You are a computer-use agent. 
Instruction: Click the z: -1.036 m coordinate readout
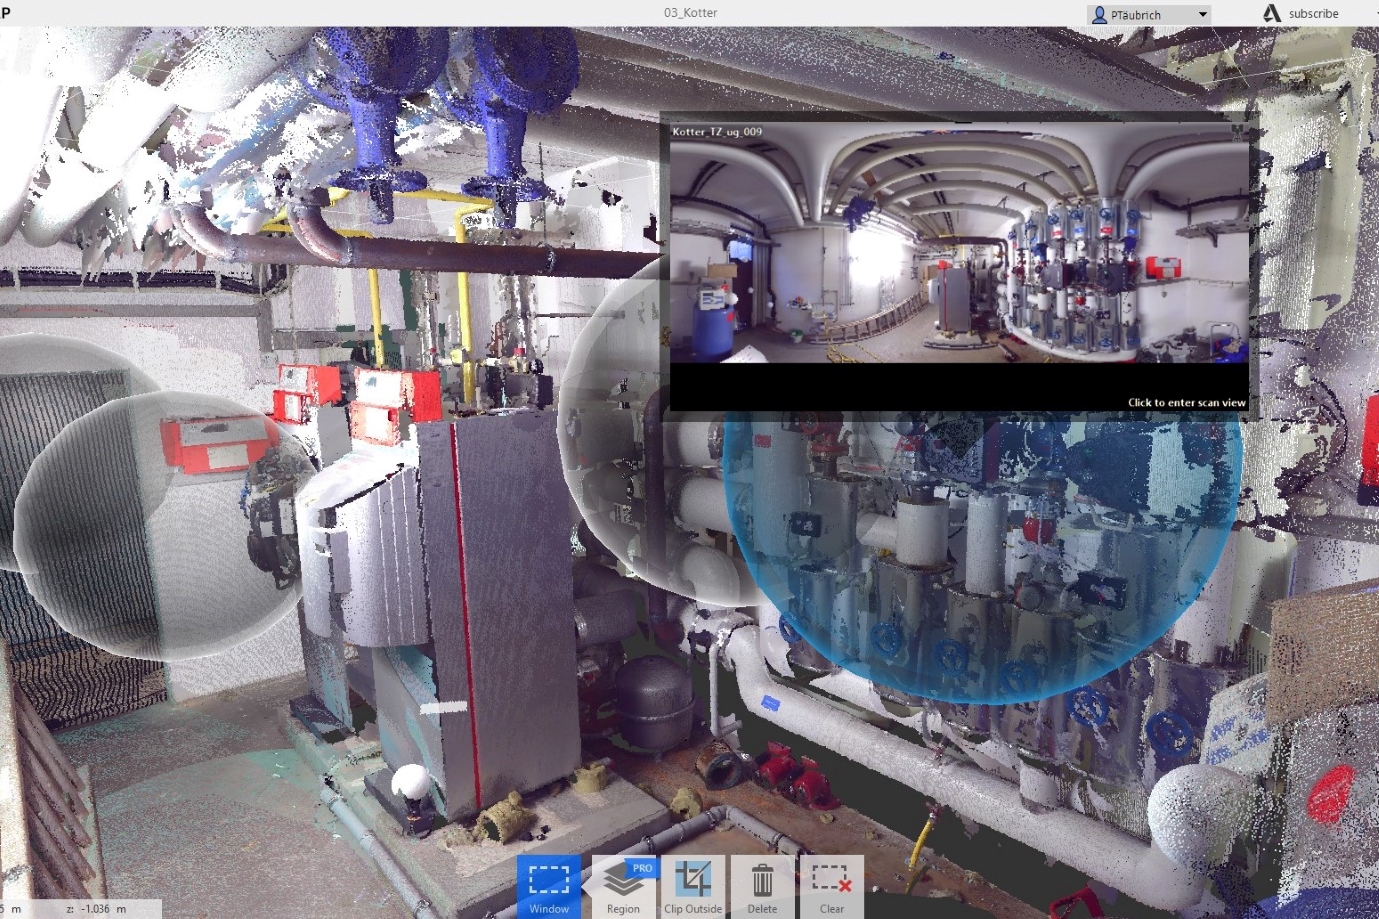[96, 909]
